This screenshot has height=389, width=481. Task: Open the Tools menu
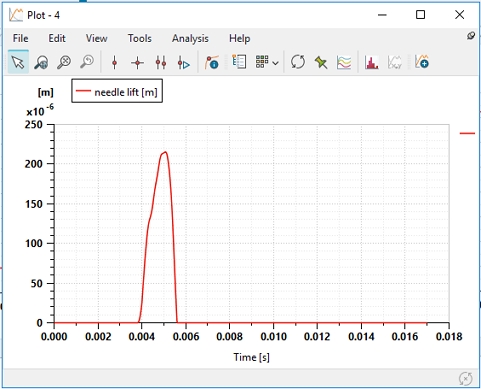click(x=139, y=38)
